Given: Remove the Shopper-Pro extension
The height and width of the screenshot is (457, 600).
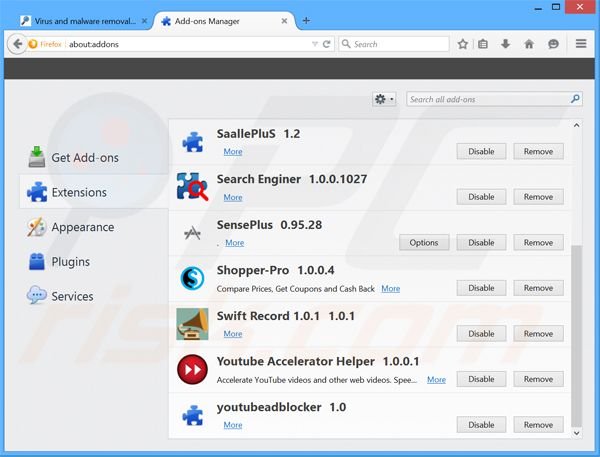Looking at the screenshot, I should click(x=538, y=288).
